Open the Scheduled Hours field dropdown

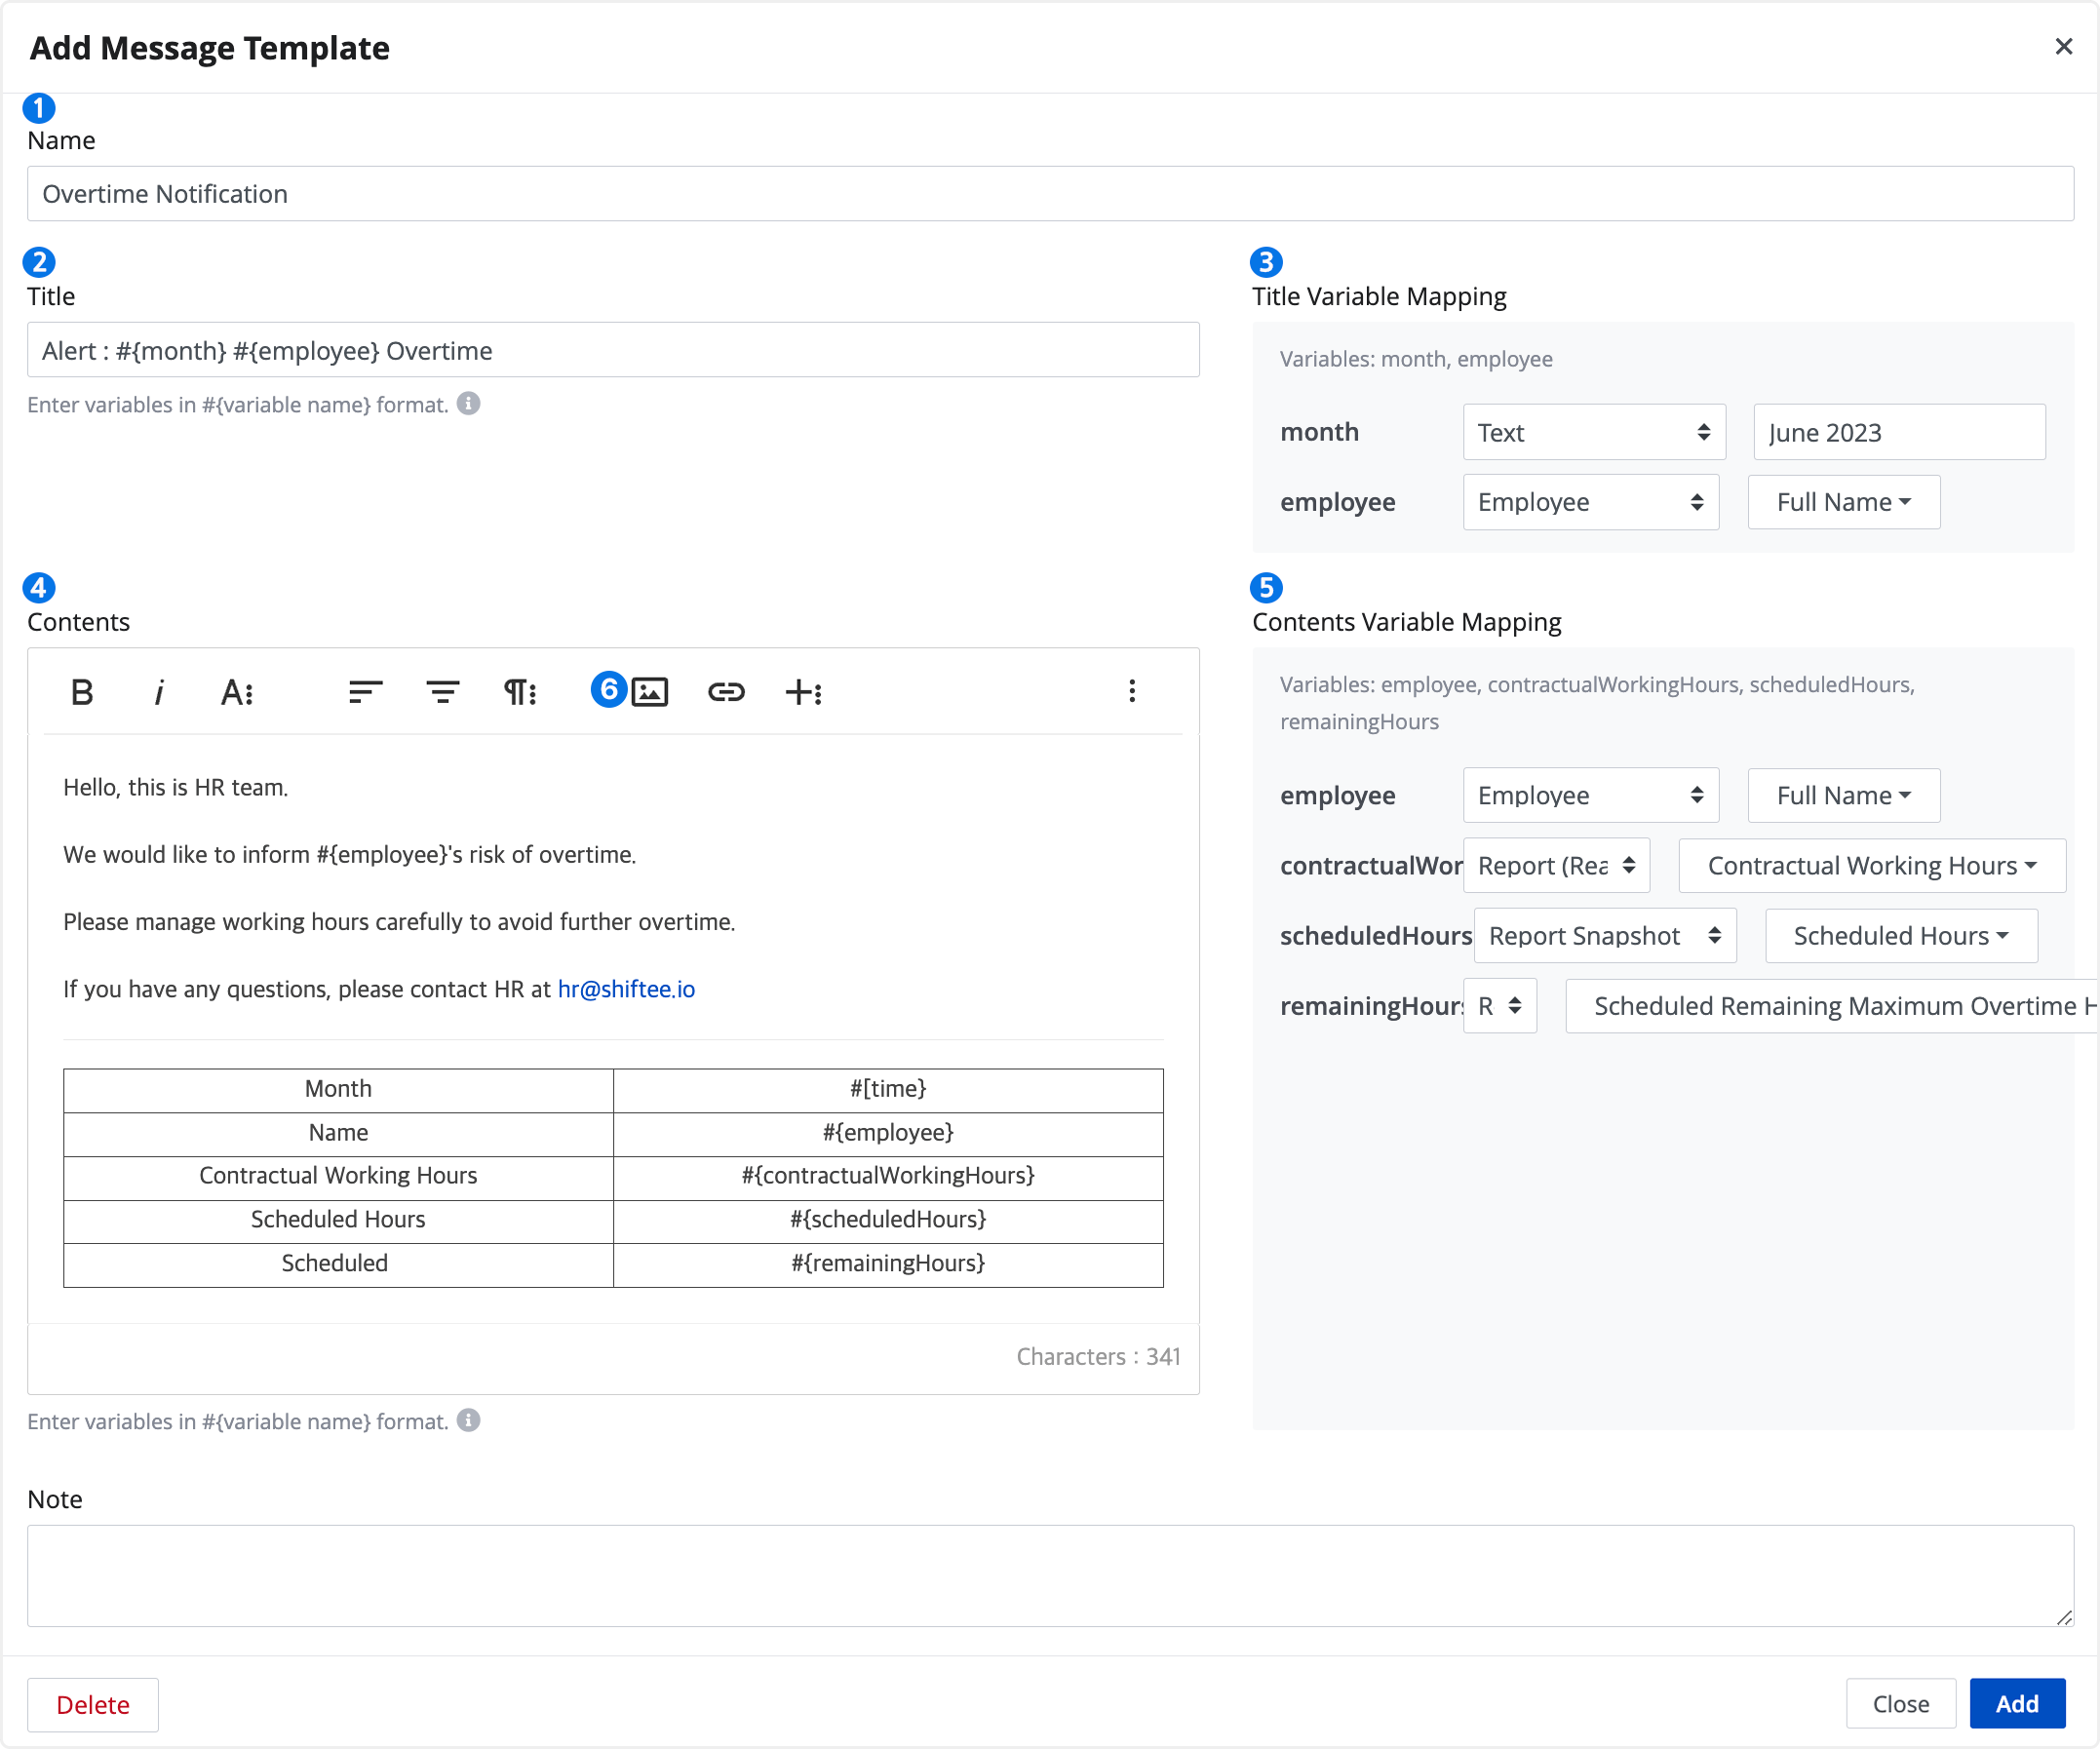[x=1900, y=936]
